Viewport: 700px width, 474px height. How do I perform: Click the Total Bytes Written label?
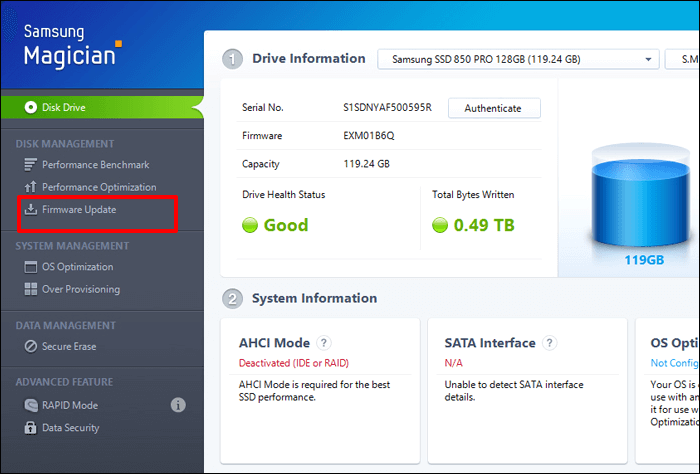[473, 195]
